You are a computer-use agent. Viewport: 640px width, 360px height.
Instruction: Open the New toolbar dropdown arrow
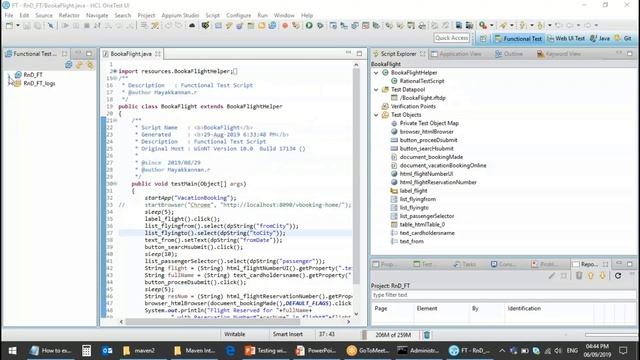(18, 25)
